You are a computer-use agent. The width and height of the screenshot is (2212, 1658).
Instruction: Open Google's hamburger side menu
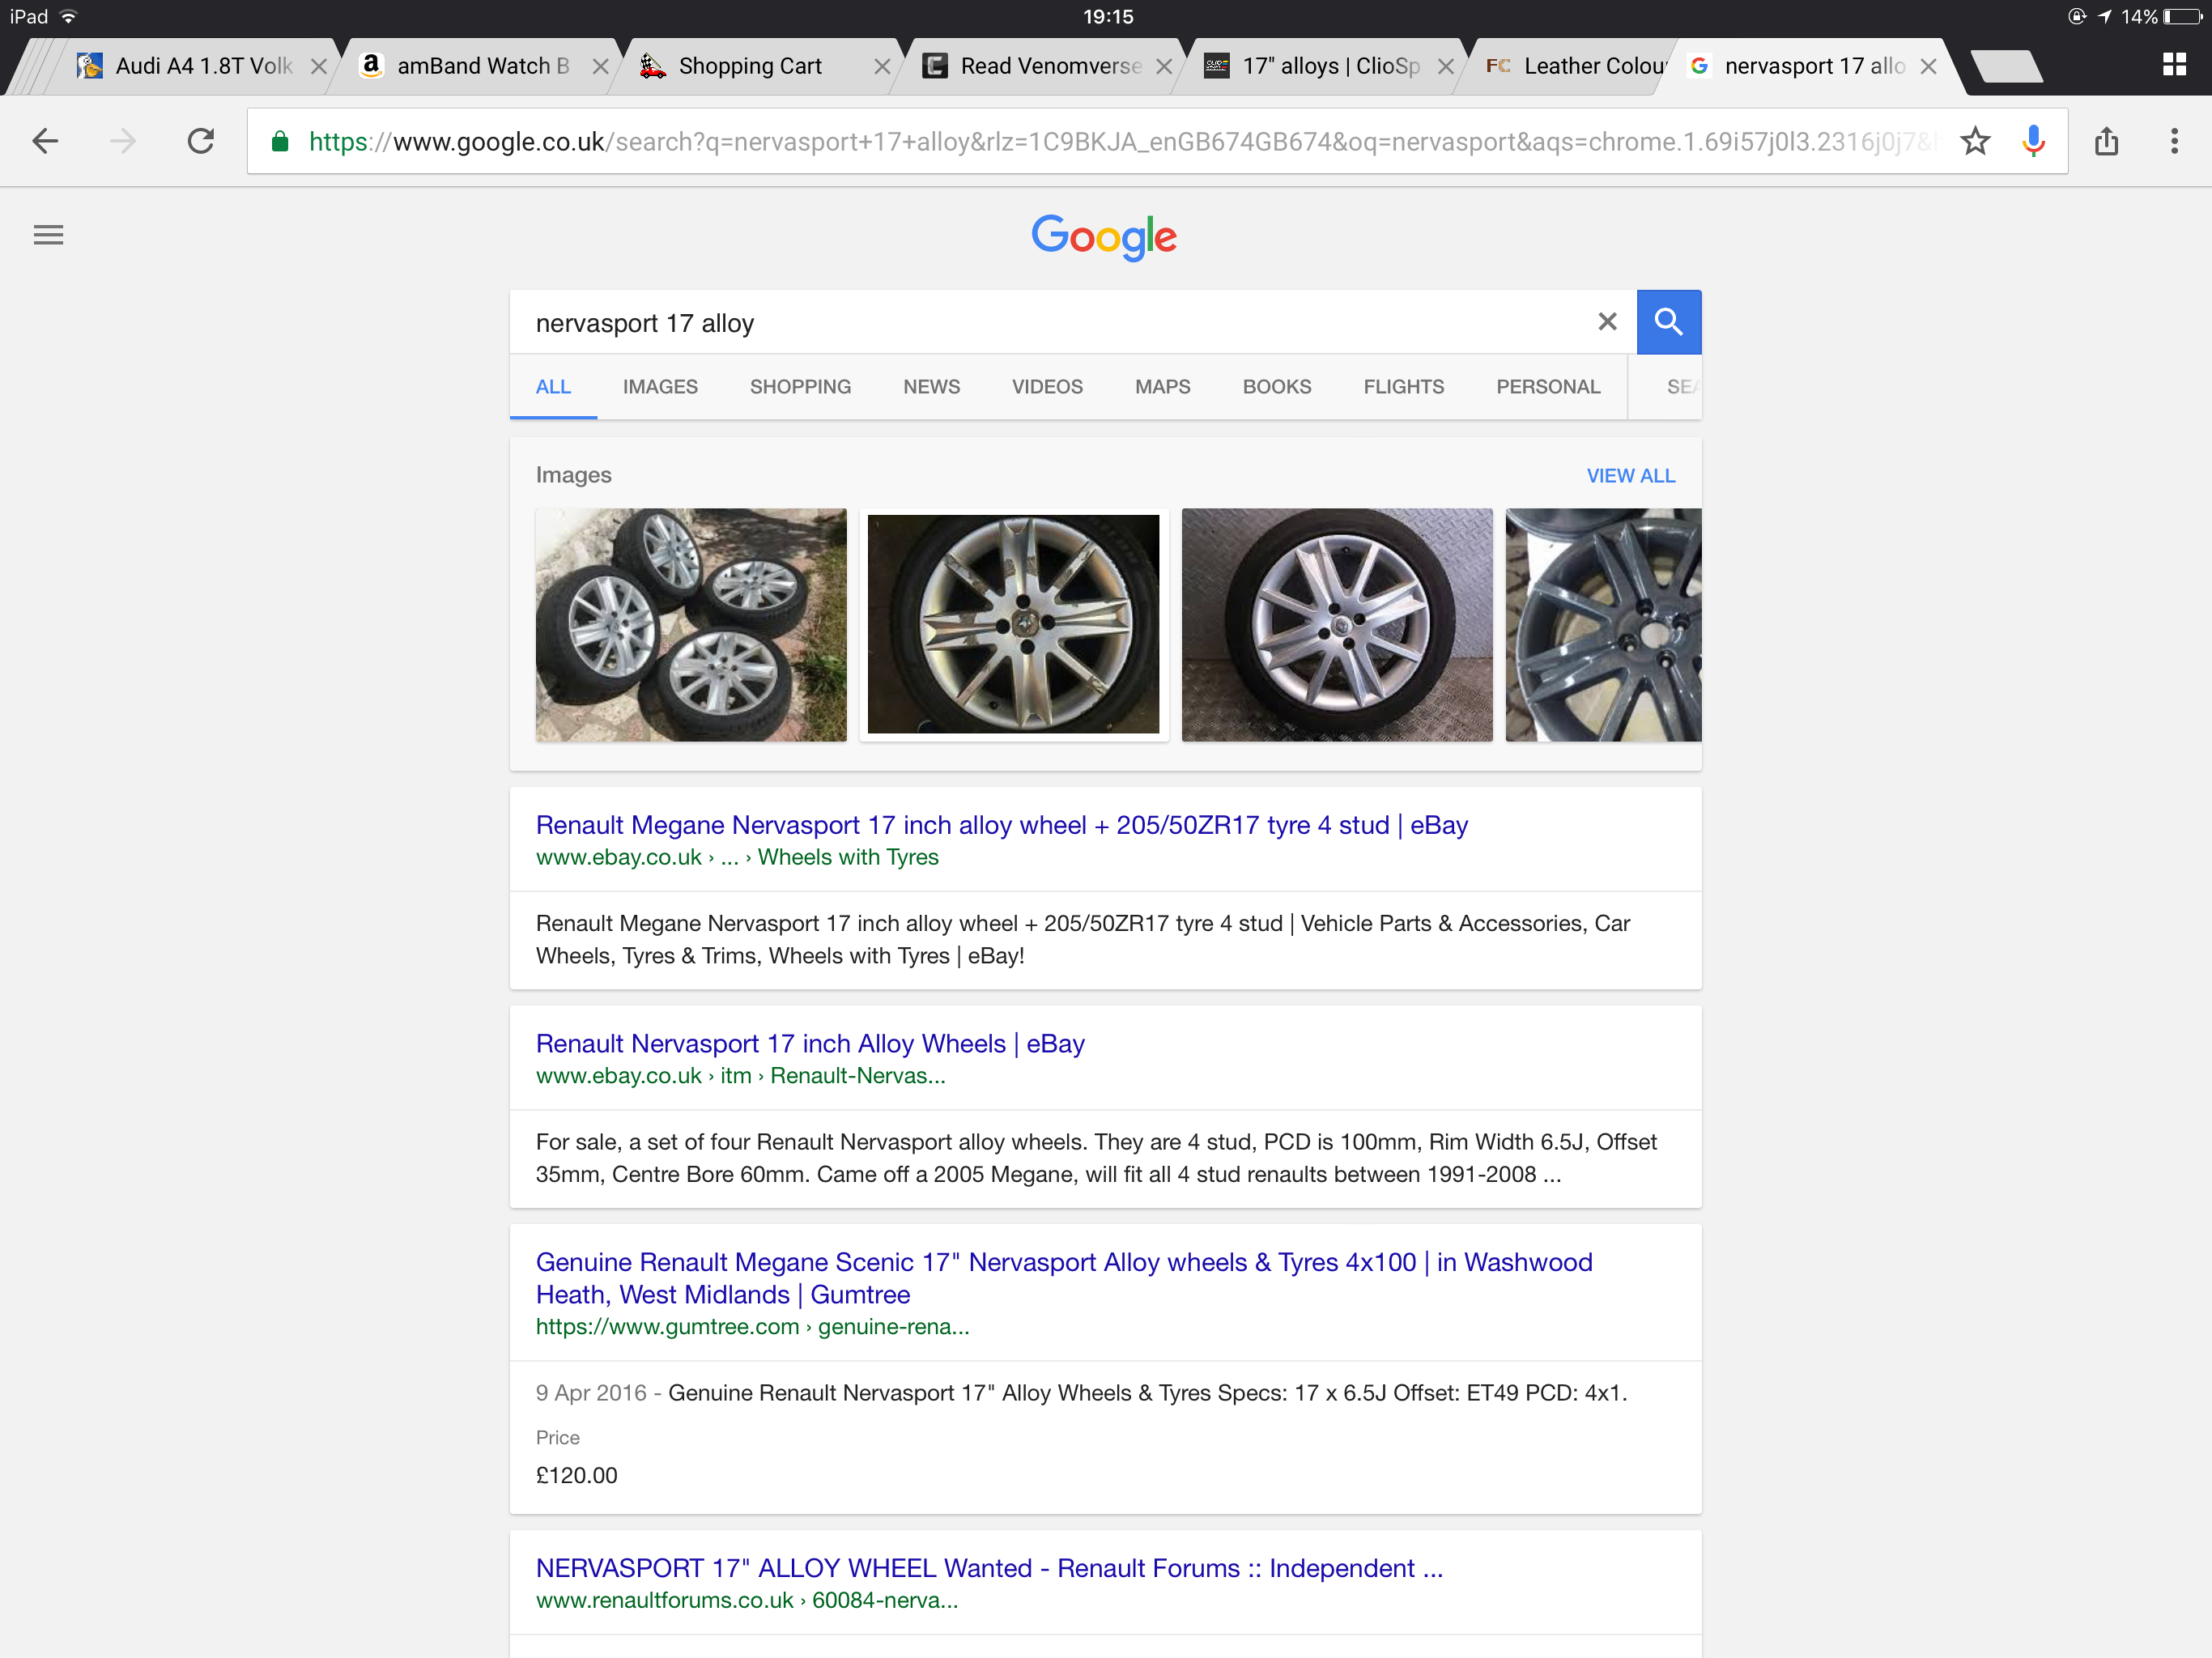click(x=48, y=235)
